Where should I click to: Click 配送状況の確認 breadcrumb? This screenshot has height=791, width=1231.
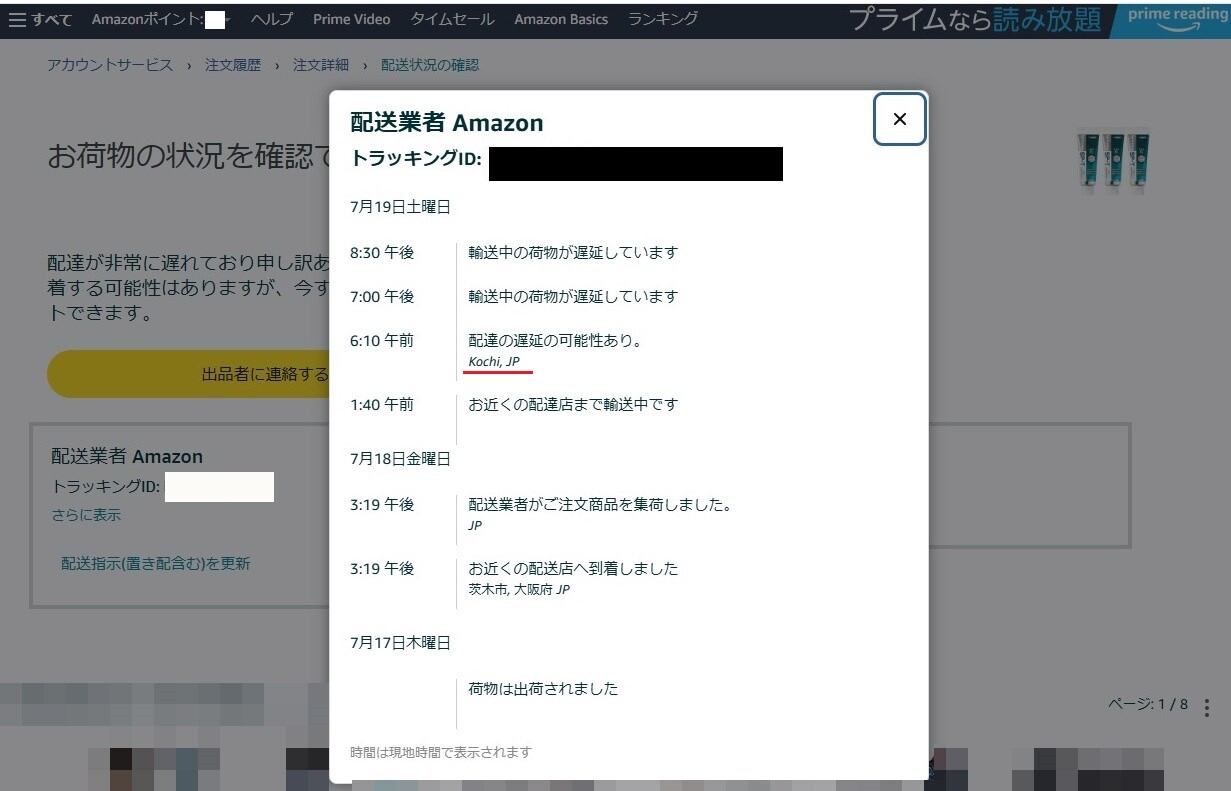430,64
